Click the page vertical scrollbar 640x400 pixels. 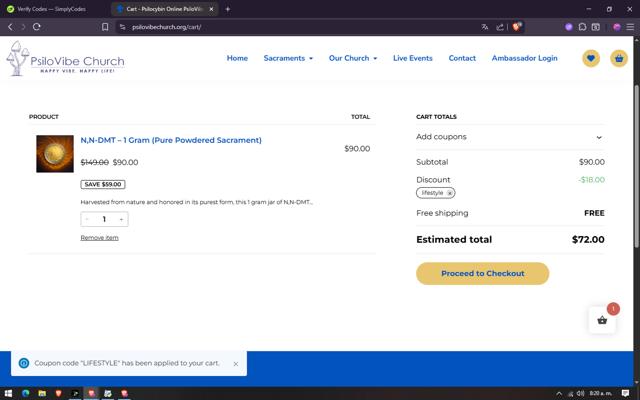point(637,165)
